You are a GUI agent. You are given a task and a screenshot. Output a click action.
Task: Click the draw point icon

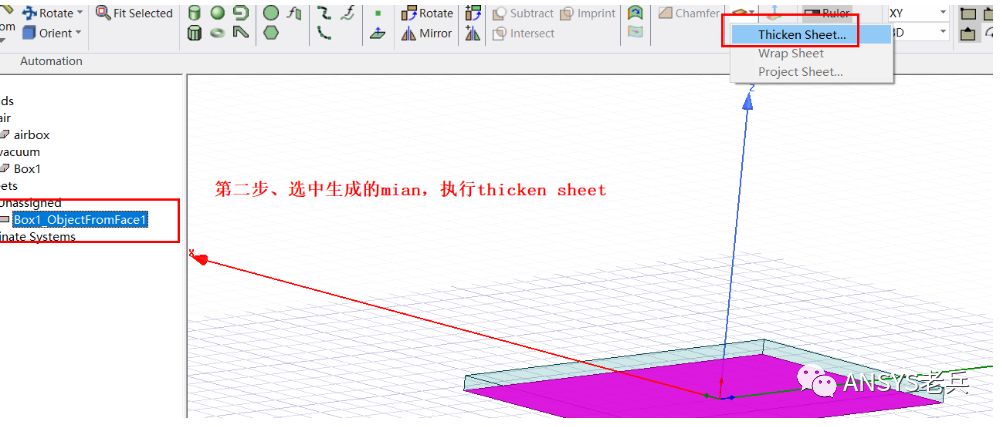[x=378, y=13]
